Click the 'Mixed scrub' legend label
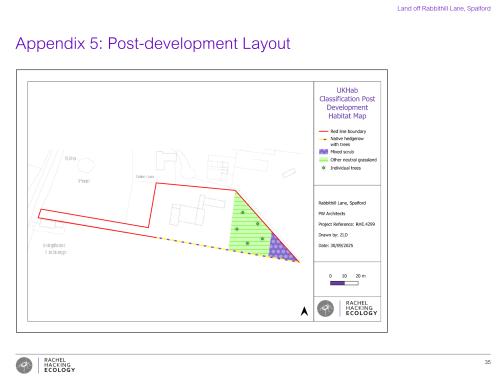This screenshot has width=500, height=381. 342,152
